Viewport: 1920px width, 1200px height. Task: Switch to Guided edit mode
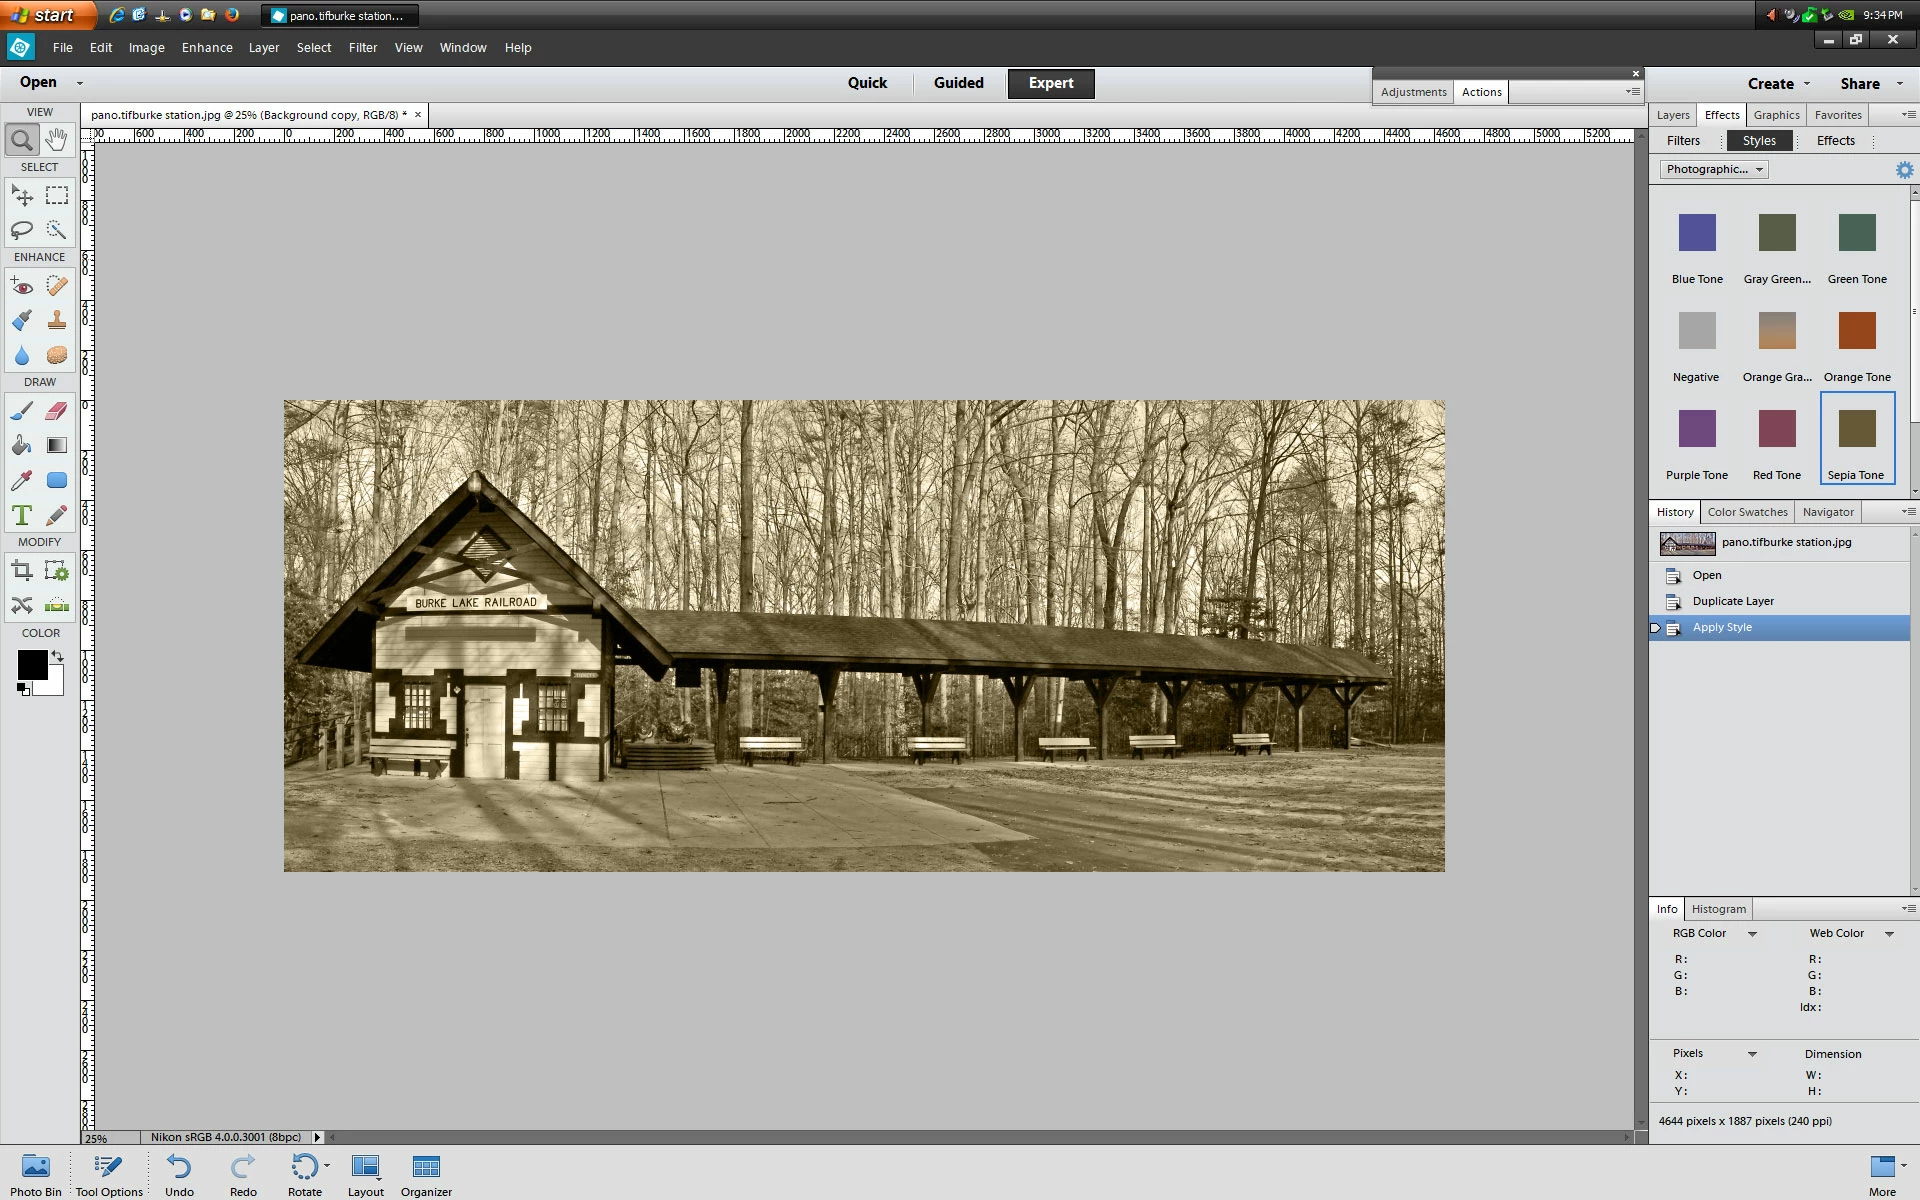click(958, 83)
